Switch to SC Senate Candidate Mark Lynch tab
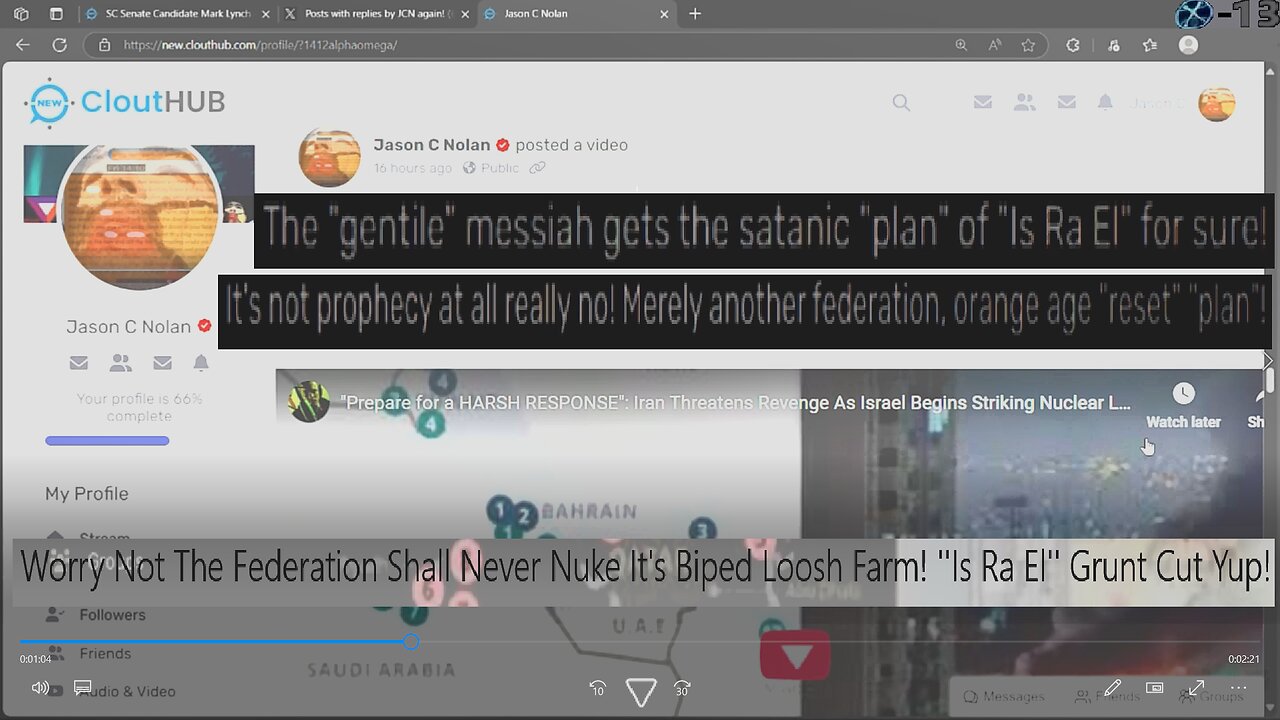1280x720 pixels. 177,14
